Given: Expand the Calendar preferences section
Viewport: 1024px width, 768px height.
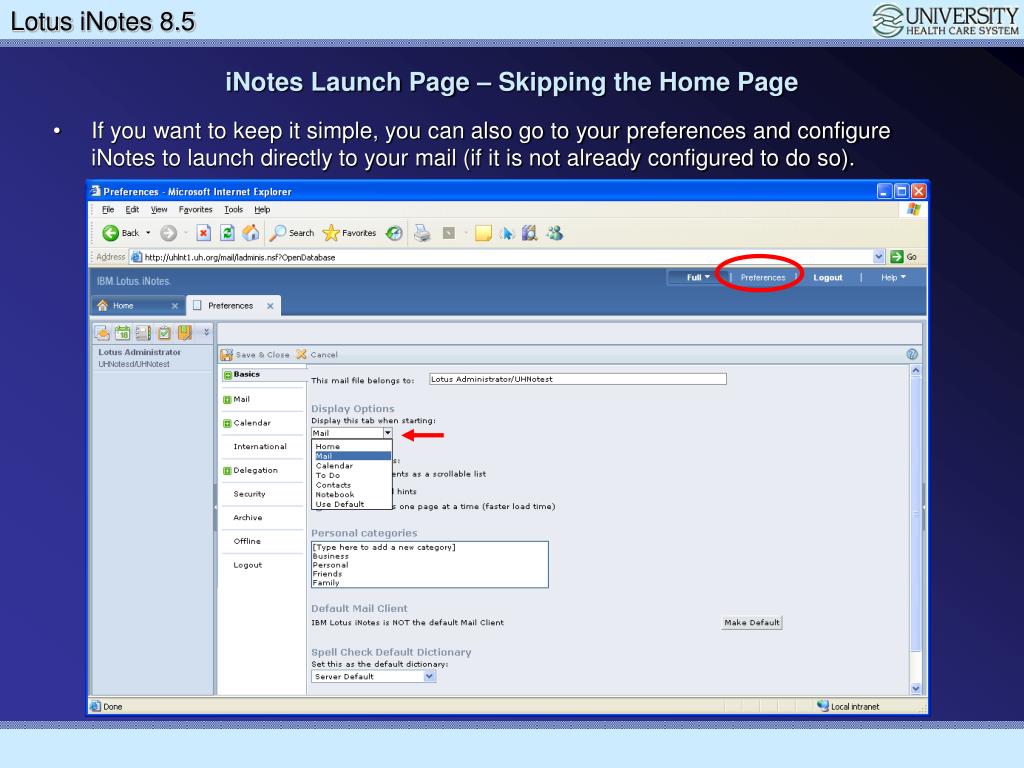Looking at the screenshot, I should (227, 423).
